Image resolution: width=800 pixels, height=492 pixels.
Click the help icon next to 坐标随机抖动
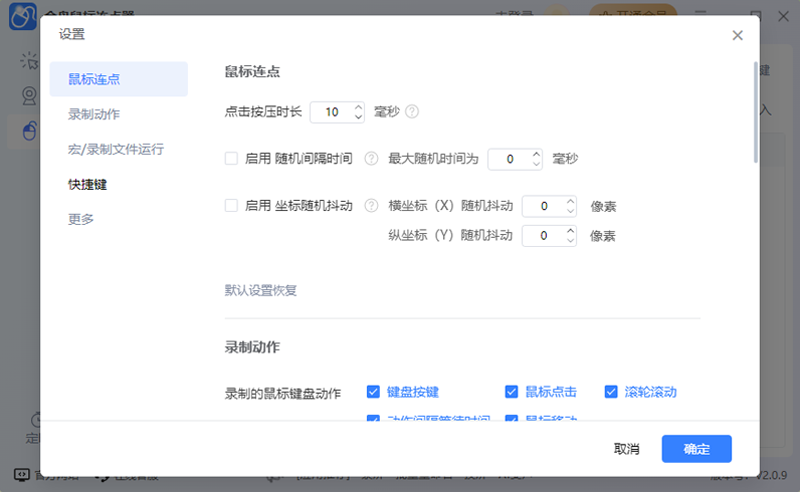tap(371, 206)
